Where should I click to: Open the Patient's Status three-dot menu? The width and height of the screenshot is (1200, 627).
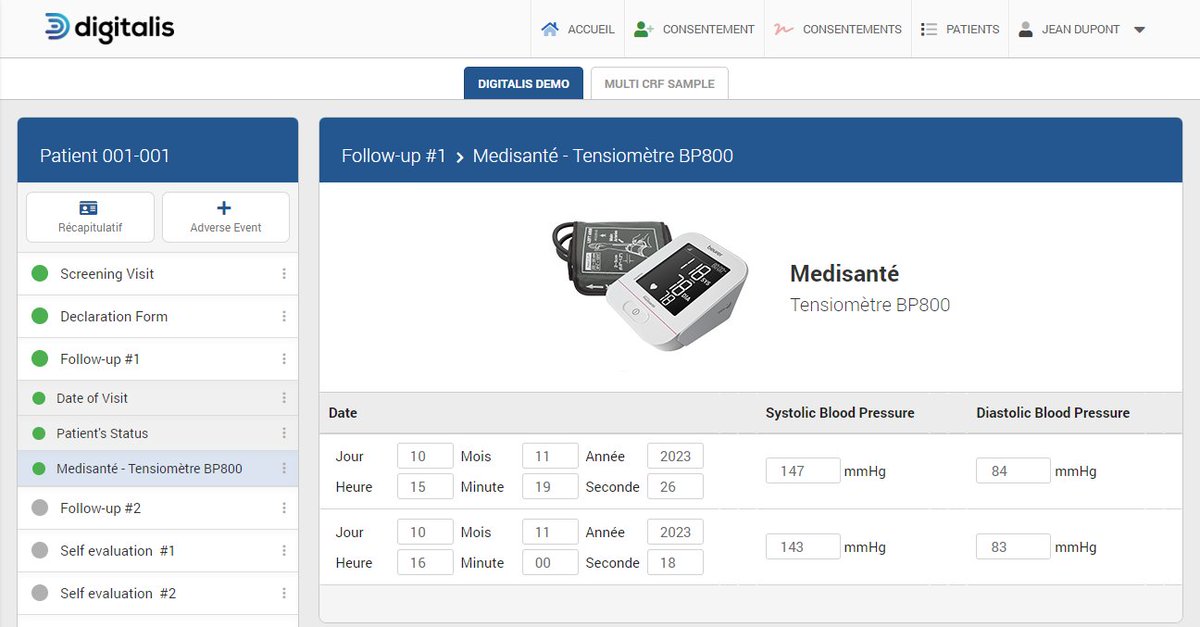[x=284, y=433]
